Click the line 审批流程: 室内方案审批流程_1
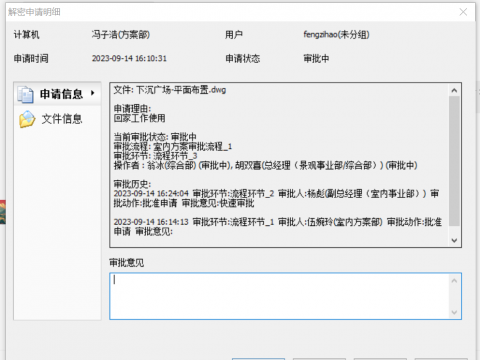The image size is (480, 360). (x=173, y=146)
